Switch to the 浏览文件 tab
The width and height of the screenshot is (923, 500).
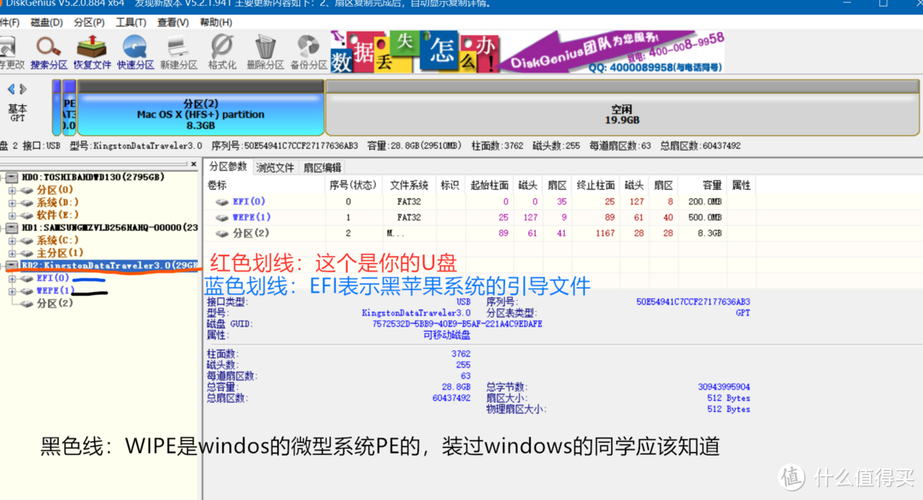[x=275, y=167]
